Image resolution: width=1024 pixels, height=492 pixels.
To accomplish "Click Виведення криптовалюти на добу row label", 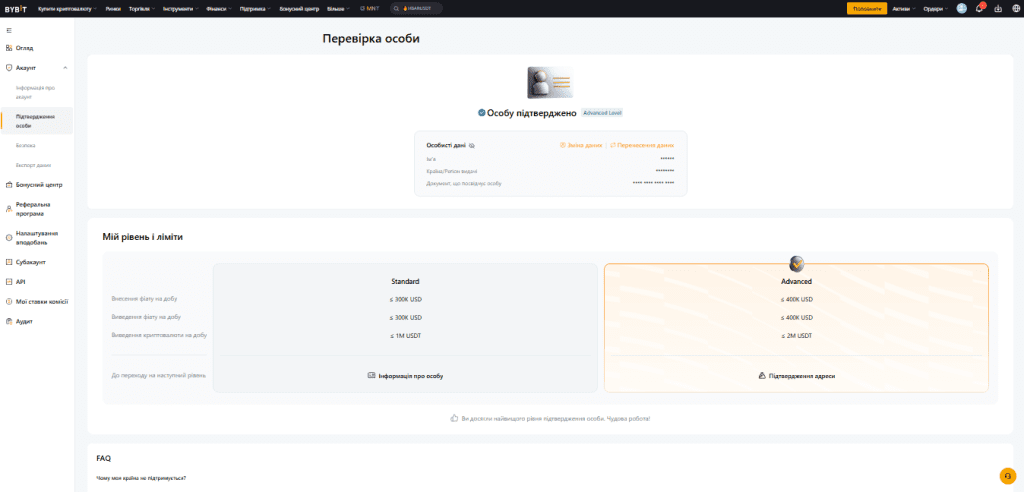I will [x=159, y=335].
